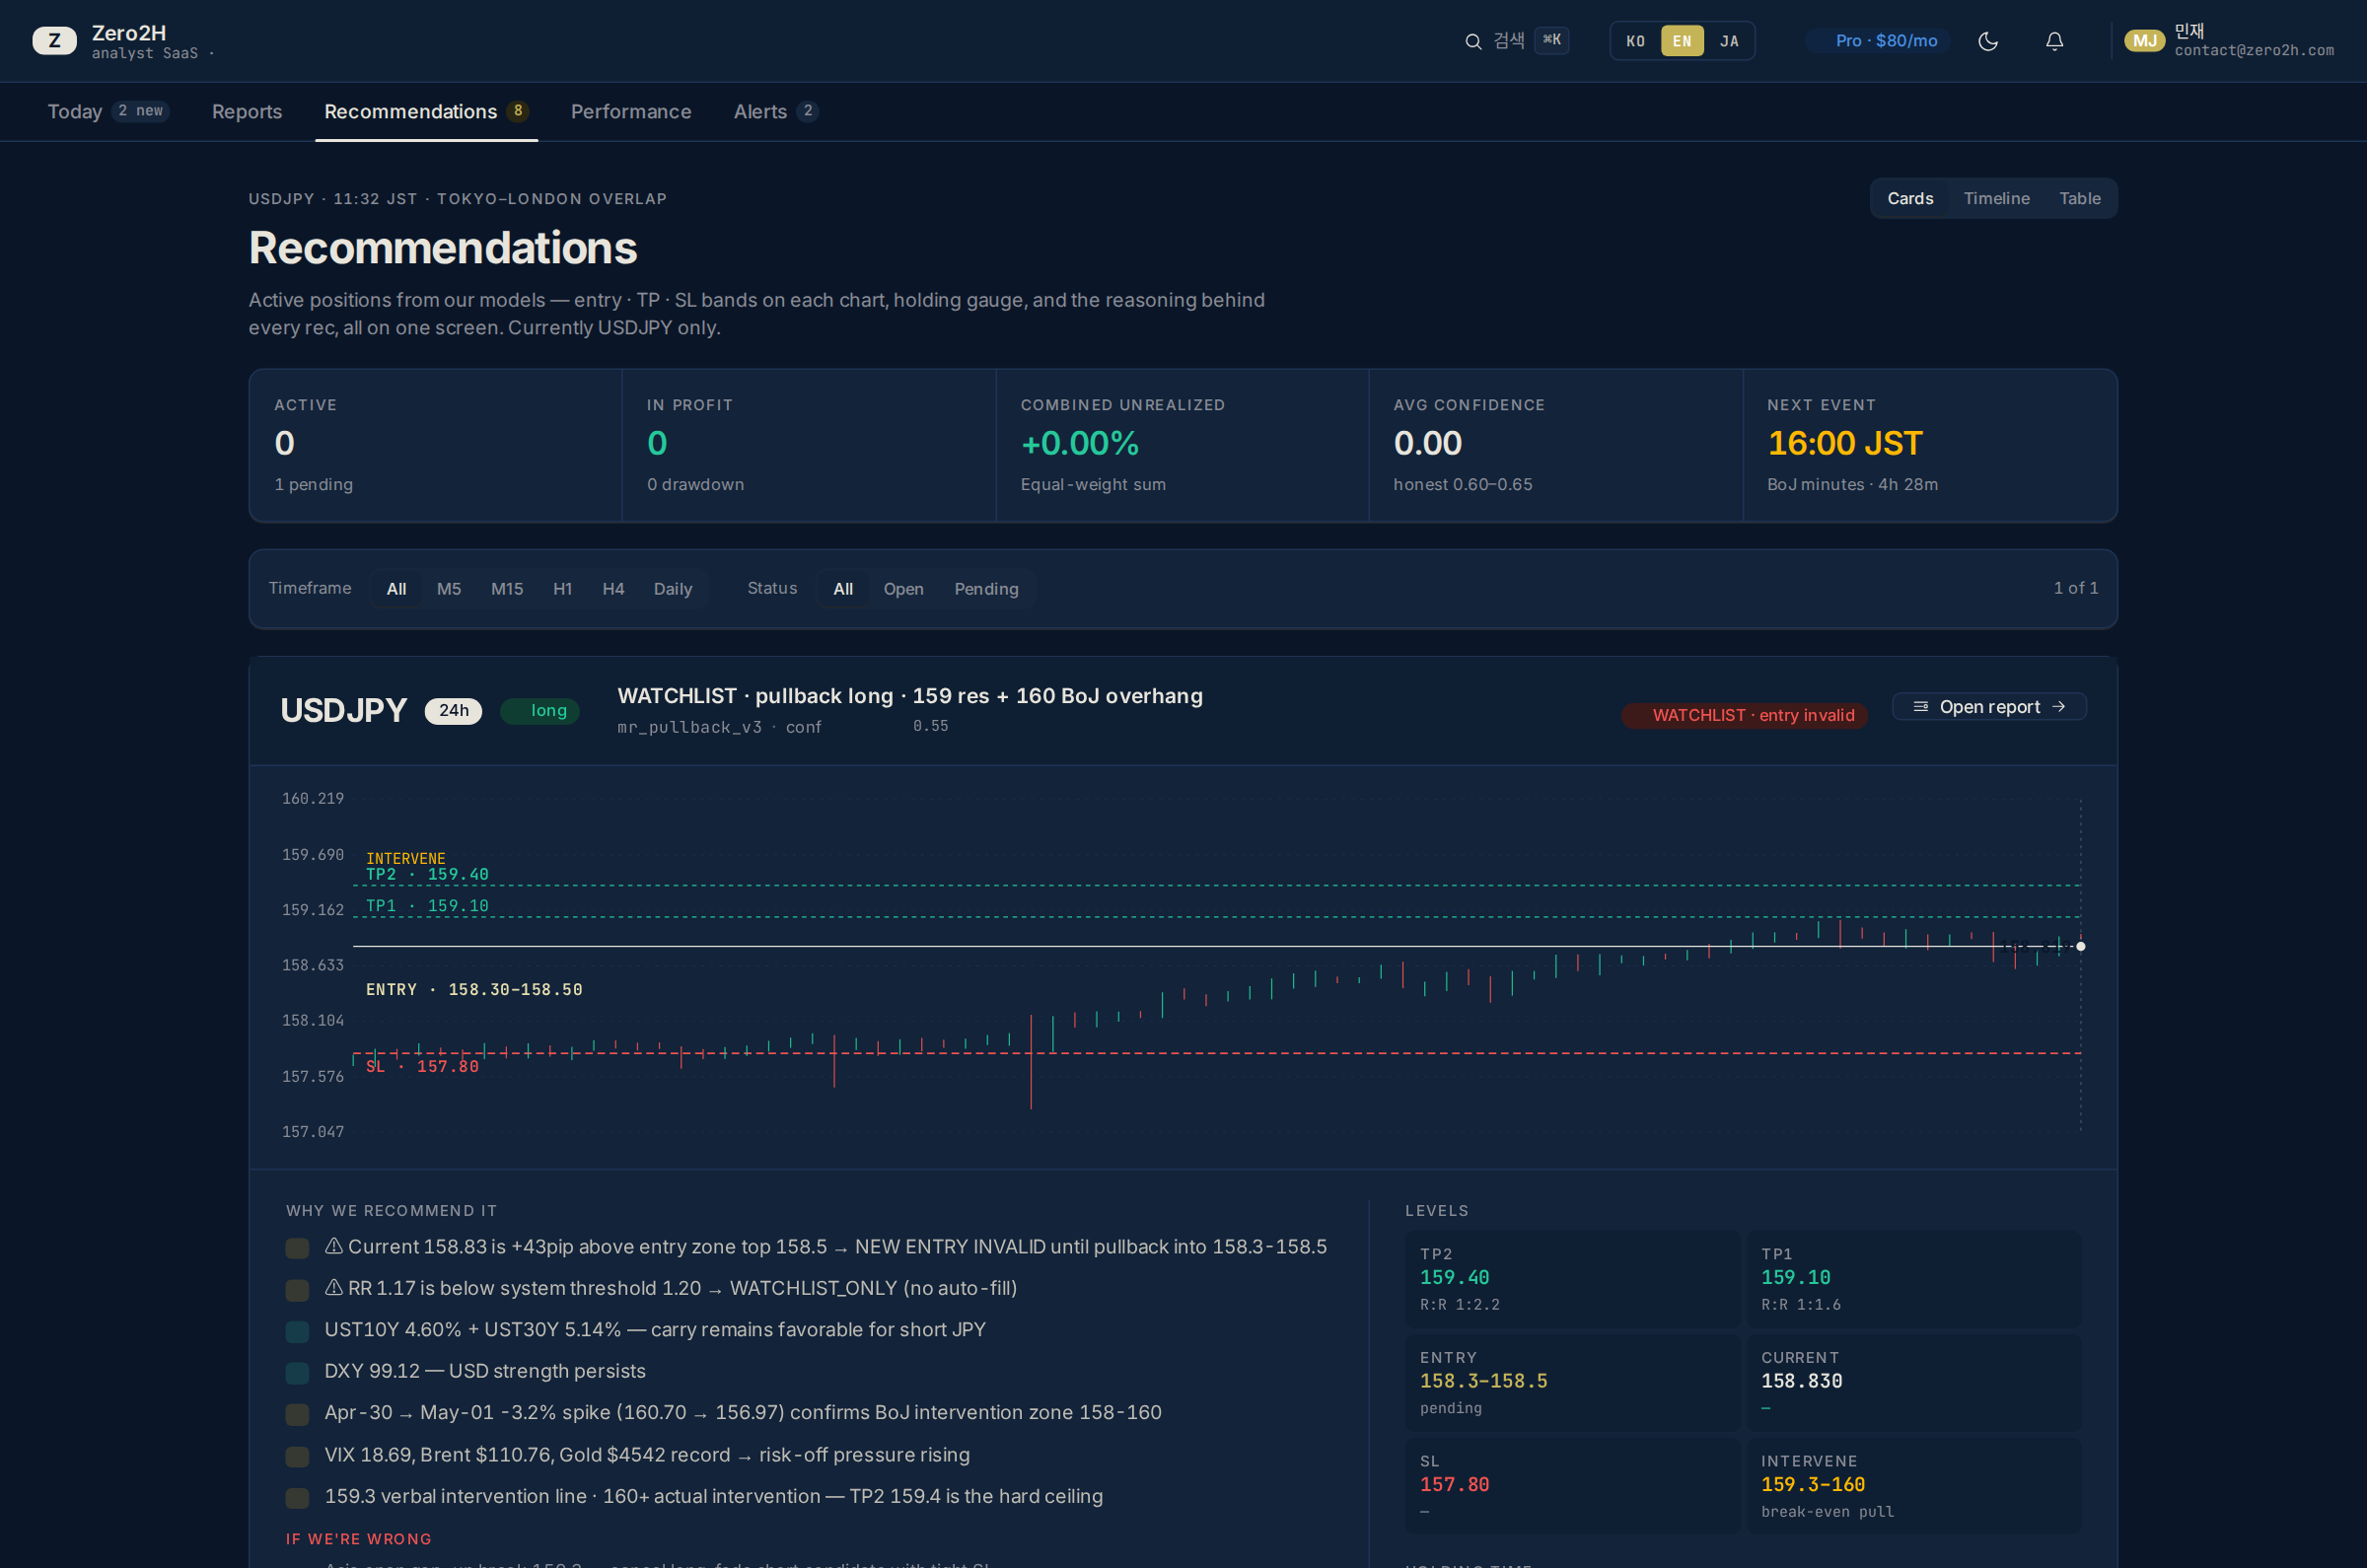The width and height of the screenshot is (2367, 1568).
Task: Select the Recommendations tab
Action: coord(426,111)
